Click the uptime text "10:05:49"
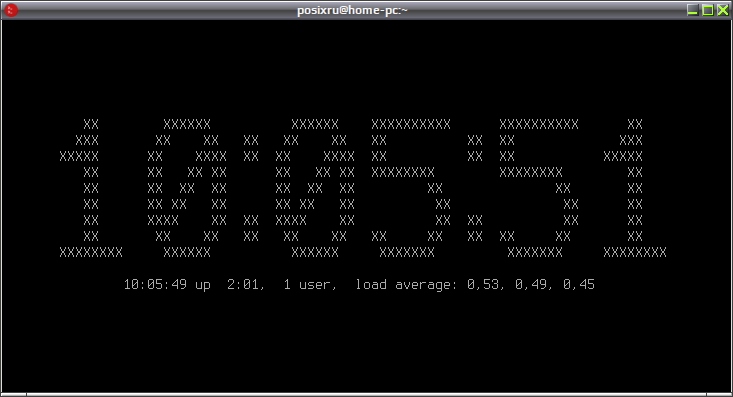 click(155, 284)
